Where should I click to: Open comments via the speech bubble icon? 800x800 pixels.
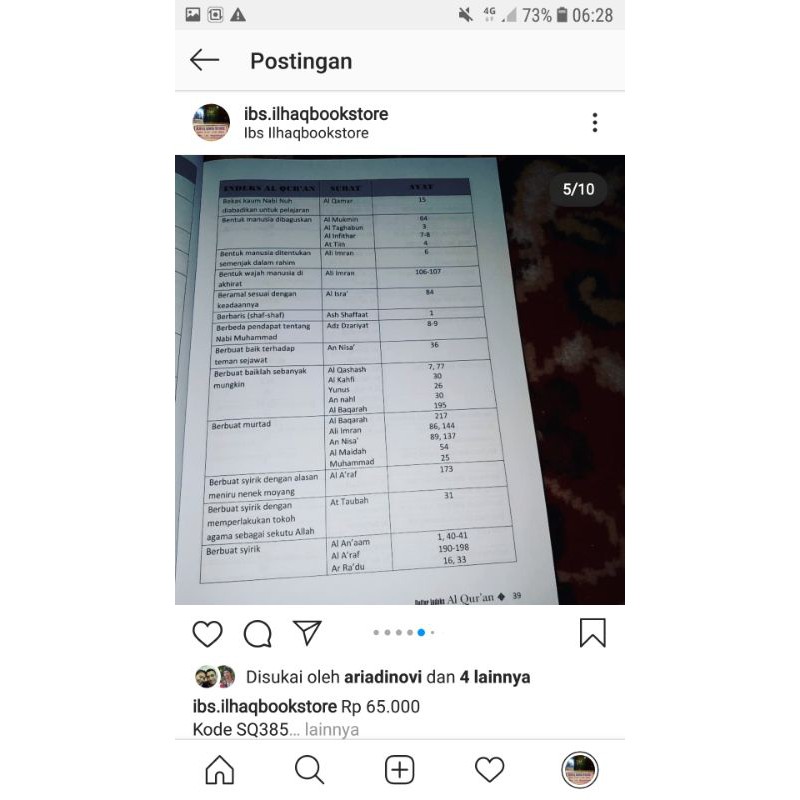[x=258, y=634]
